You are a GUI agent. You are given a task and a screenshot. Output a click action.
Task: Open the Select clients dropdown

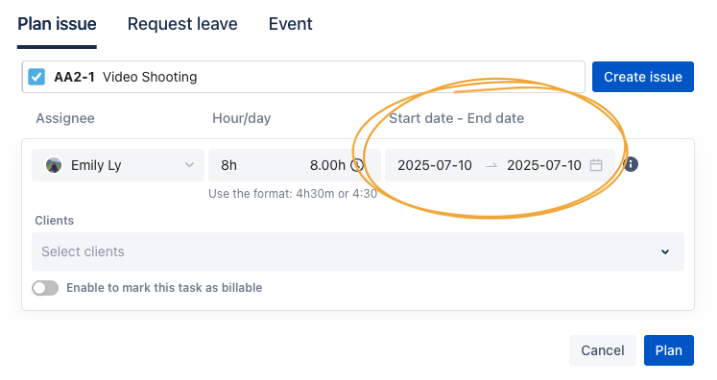click(358, 252)
